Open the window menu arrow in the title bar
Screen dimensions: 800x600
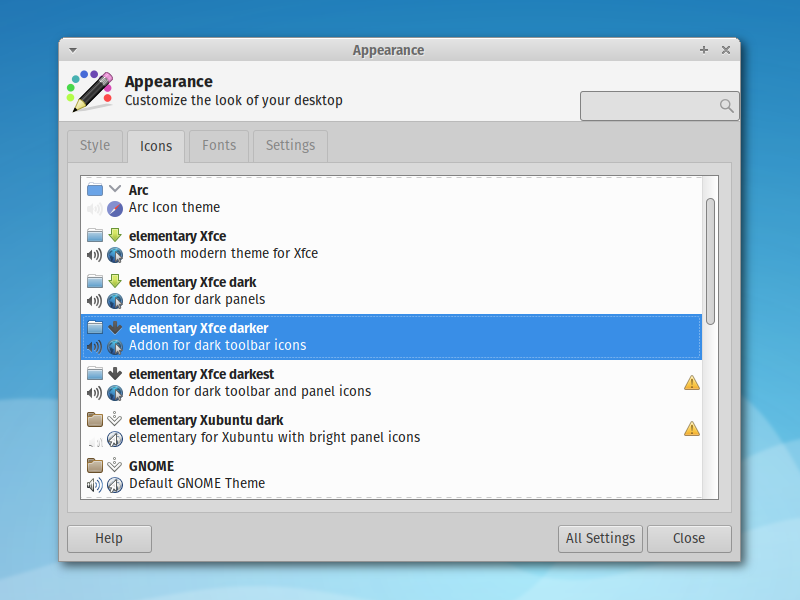coord(71,49)
